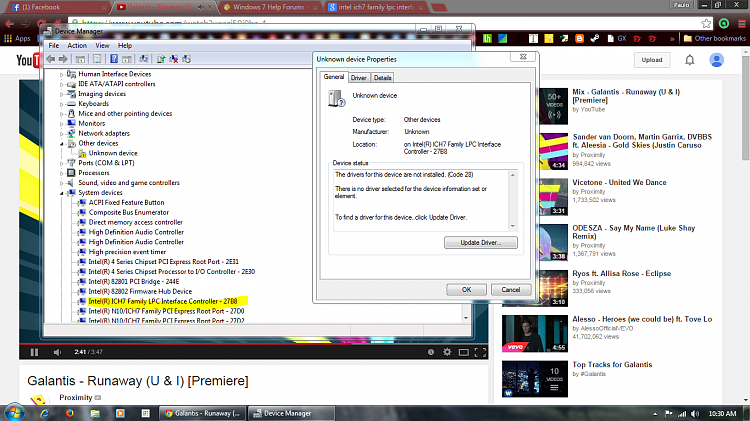Switch to the Windows 7 Help Forums tab
This screenshot has height=421, width=750.
pos(269,7)
